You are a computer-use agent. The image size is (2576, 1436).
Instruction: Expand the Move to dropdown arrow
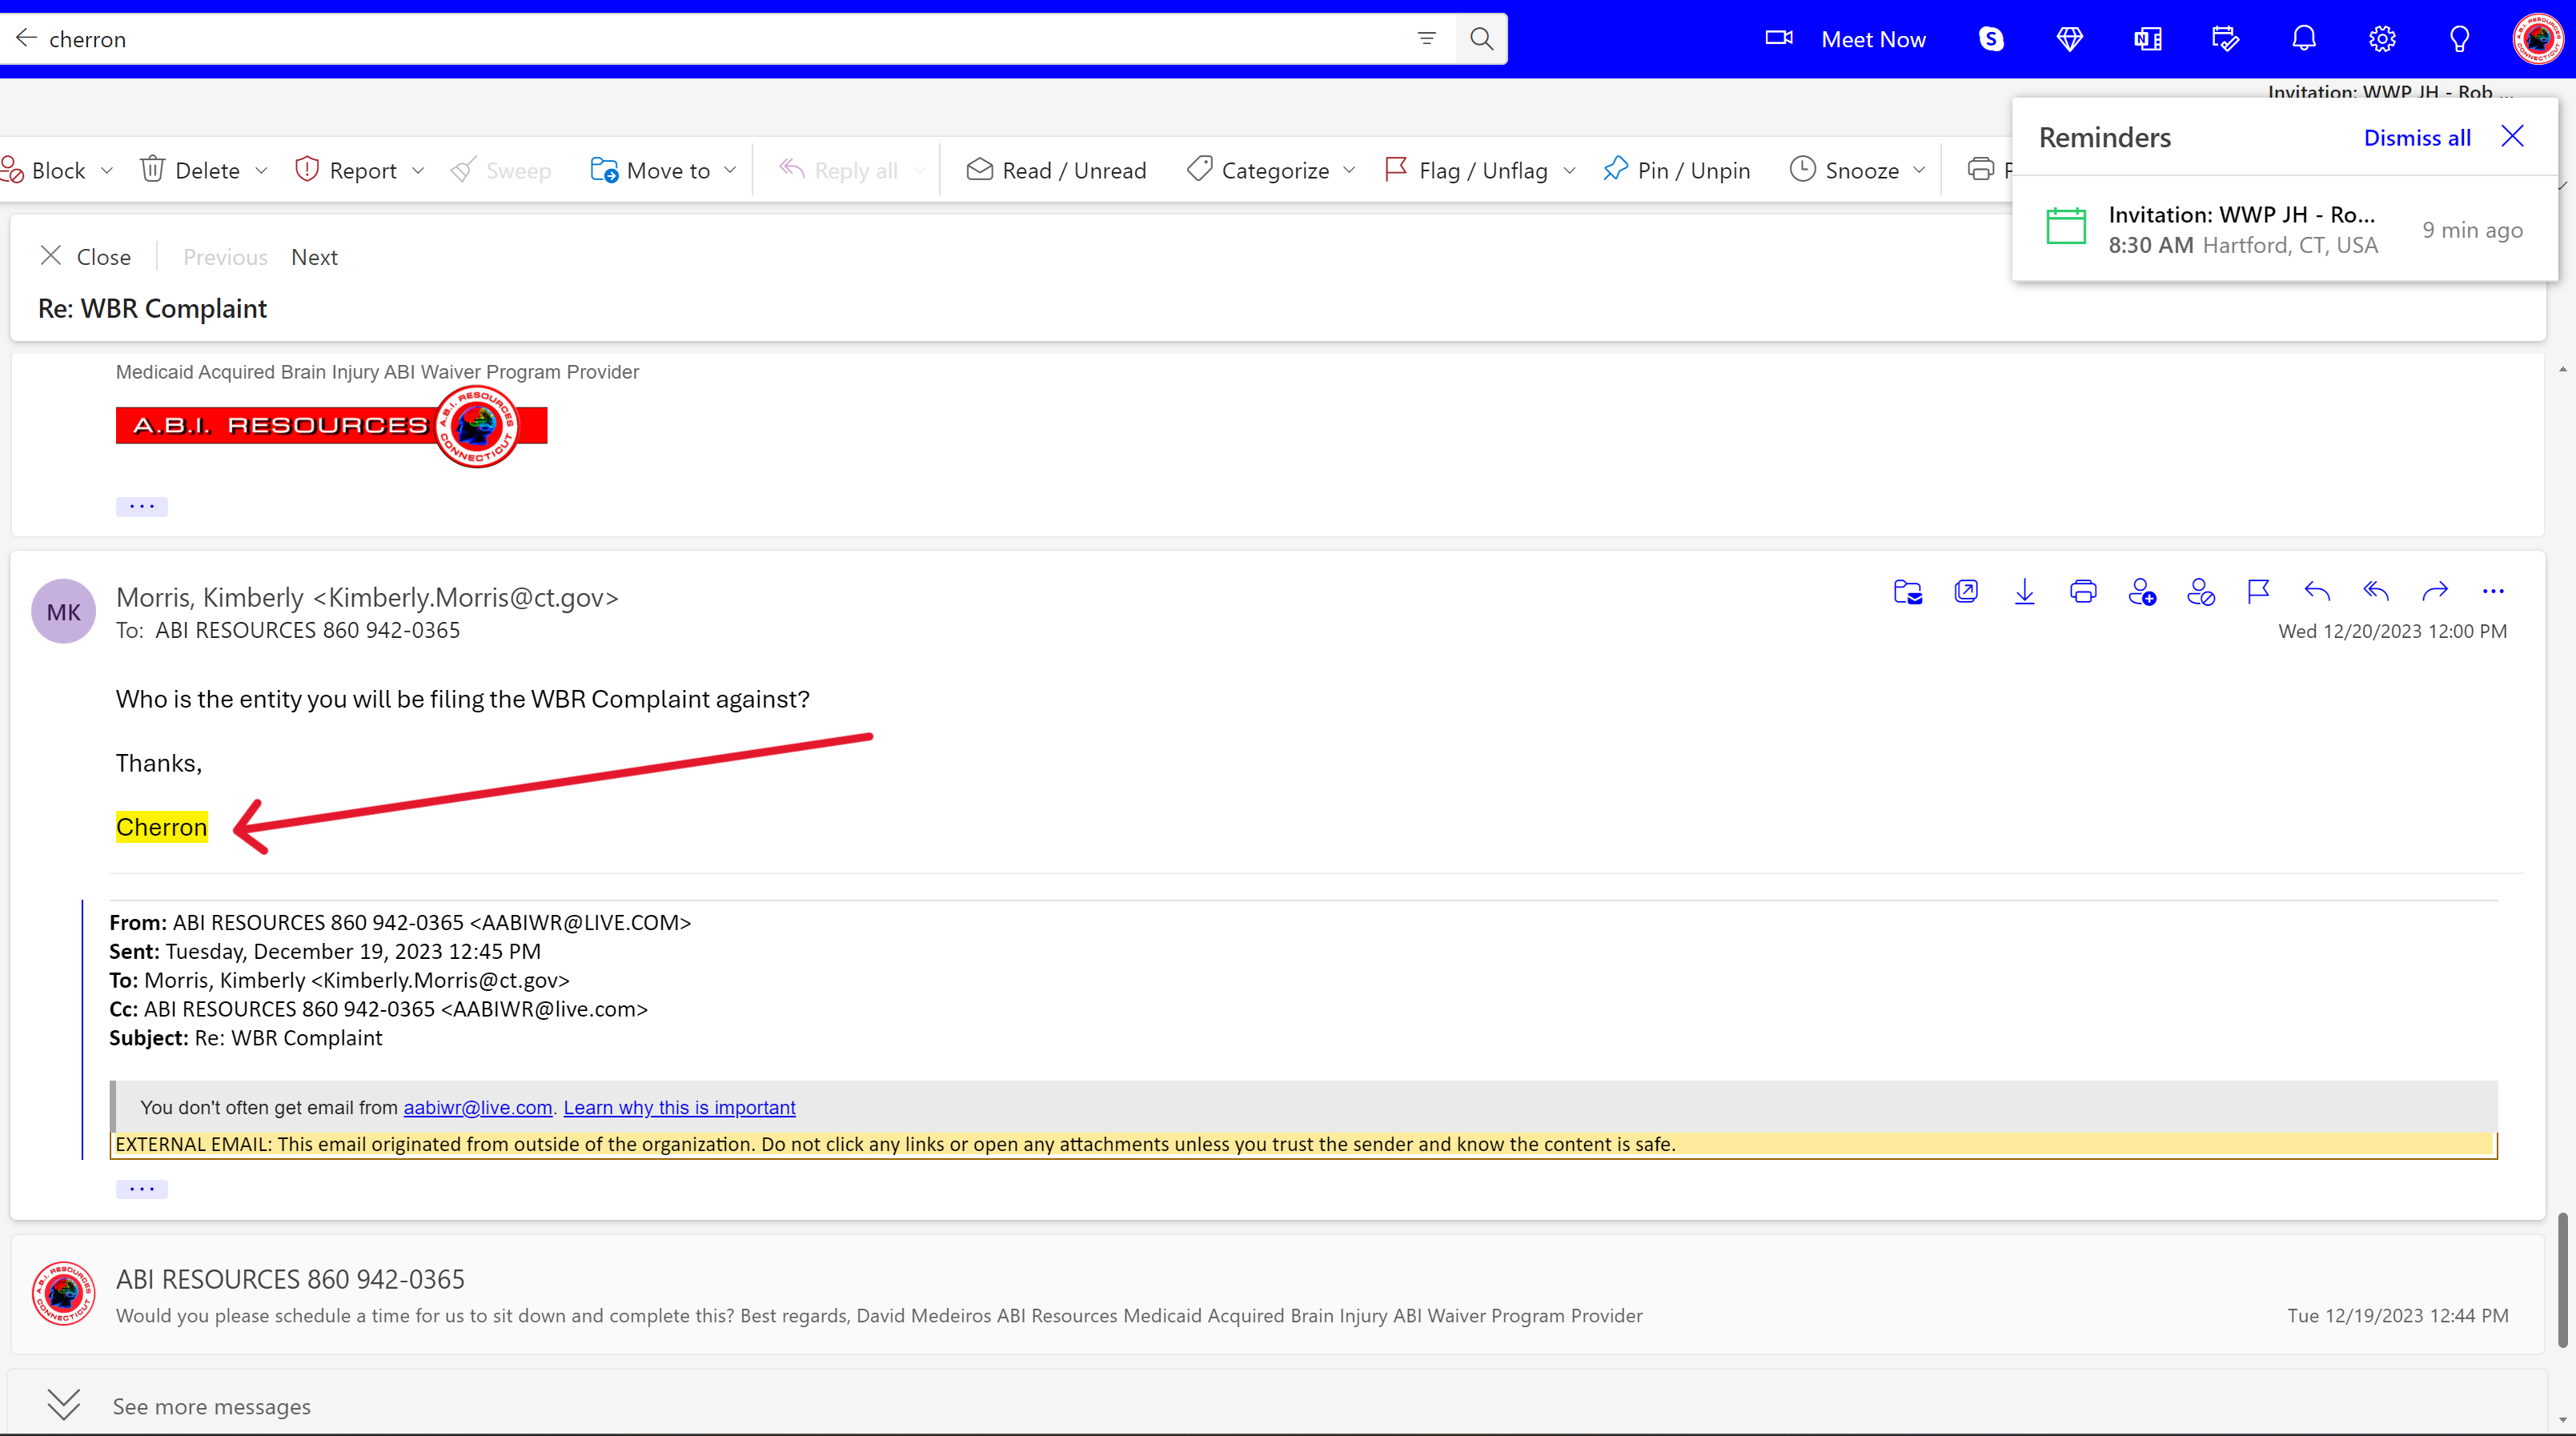point(730,170)
